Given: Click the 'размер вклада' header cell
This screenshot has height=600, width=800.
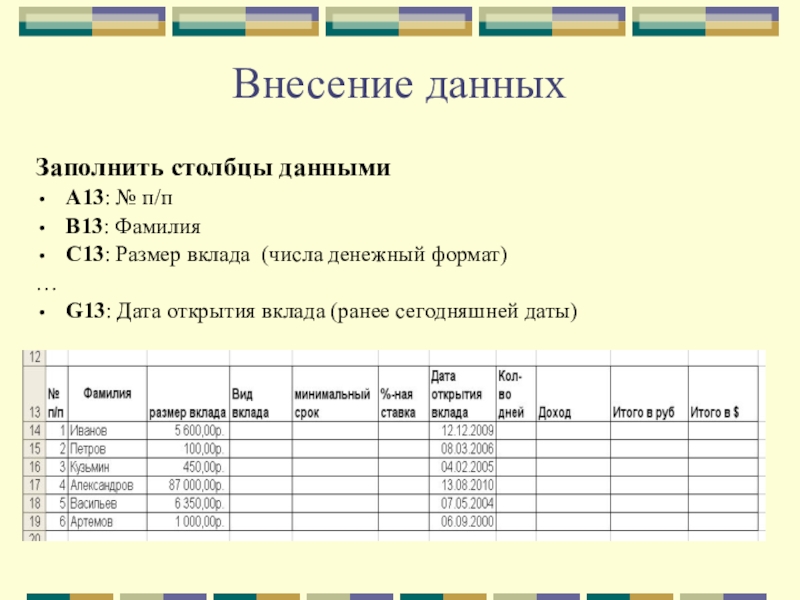Looking at the screenshot, I should [188, 393].
